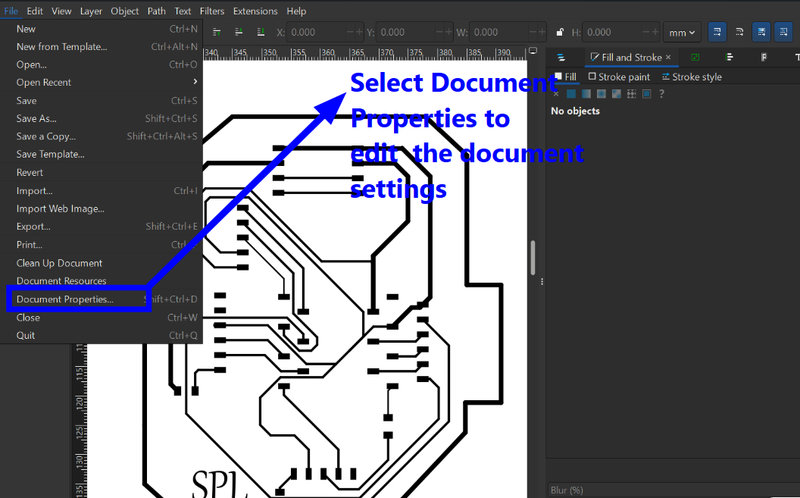Open the View menu
The image size is (800, 498).
coord(61,11)
